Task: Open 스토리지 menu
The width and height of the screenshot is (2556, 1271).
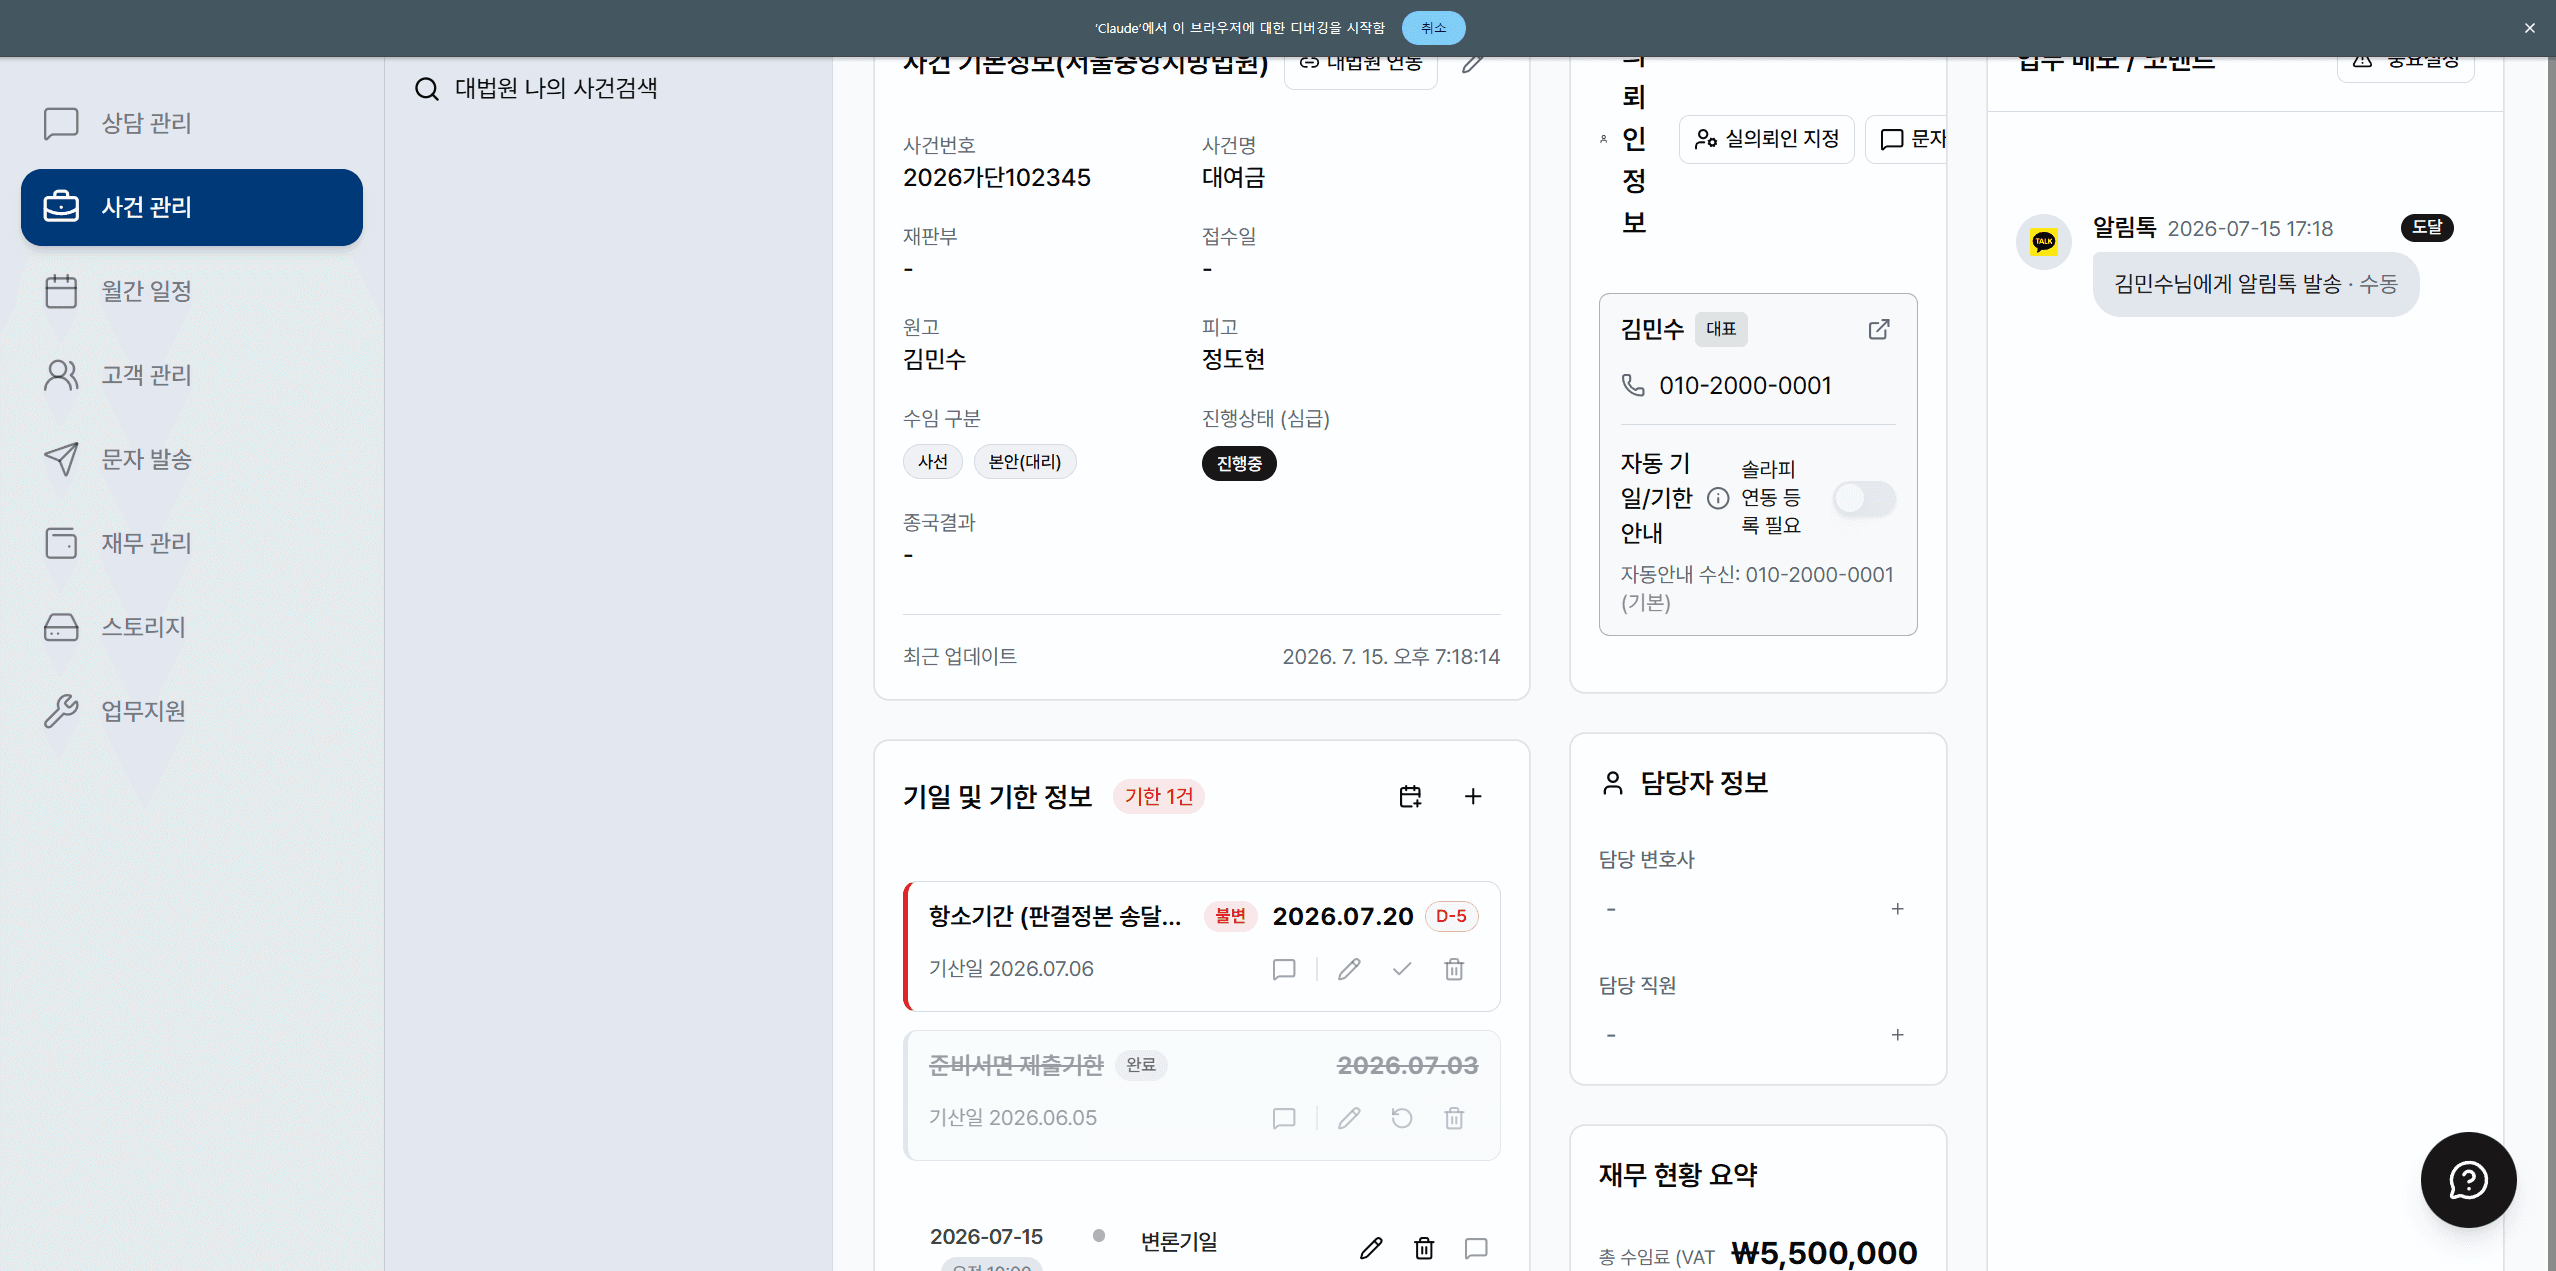Action: 191,627
